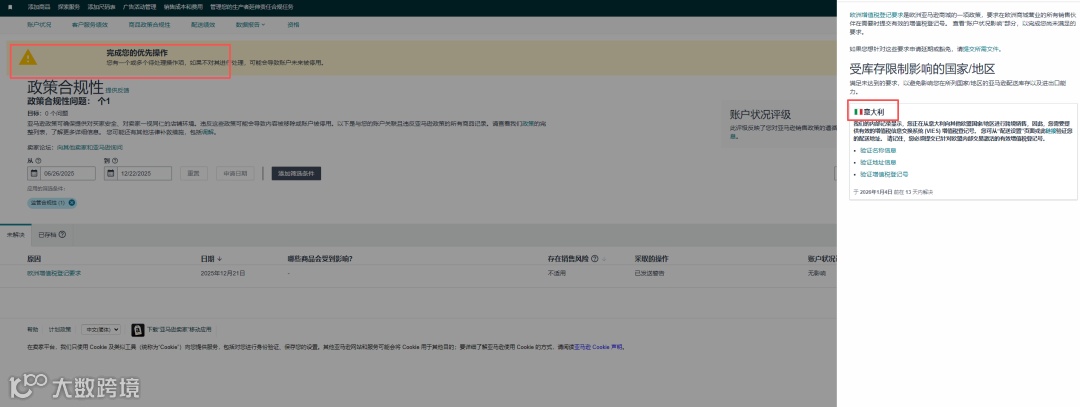
Task: Open the 欧洲增值税登记要求 table row link
Action: click(x=54, y=273)
